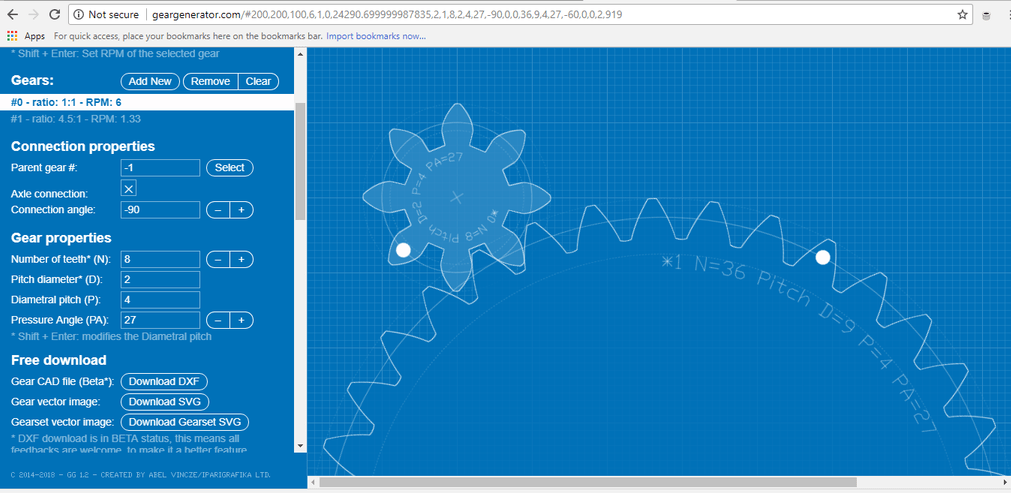Viewport: 1011px width, 493px height.
Task: Follow the 'Import bookmarks now...' link
Action: (376, 36)
